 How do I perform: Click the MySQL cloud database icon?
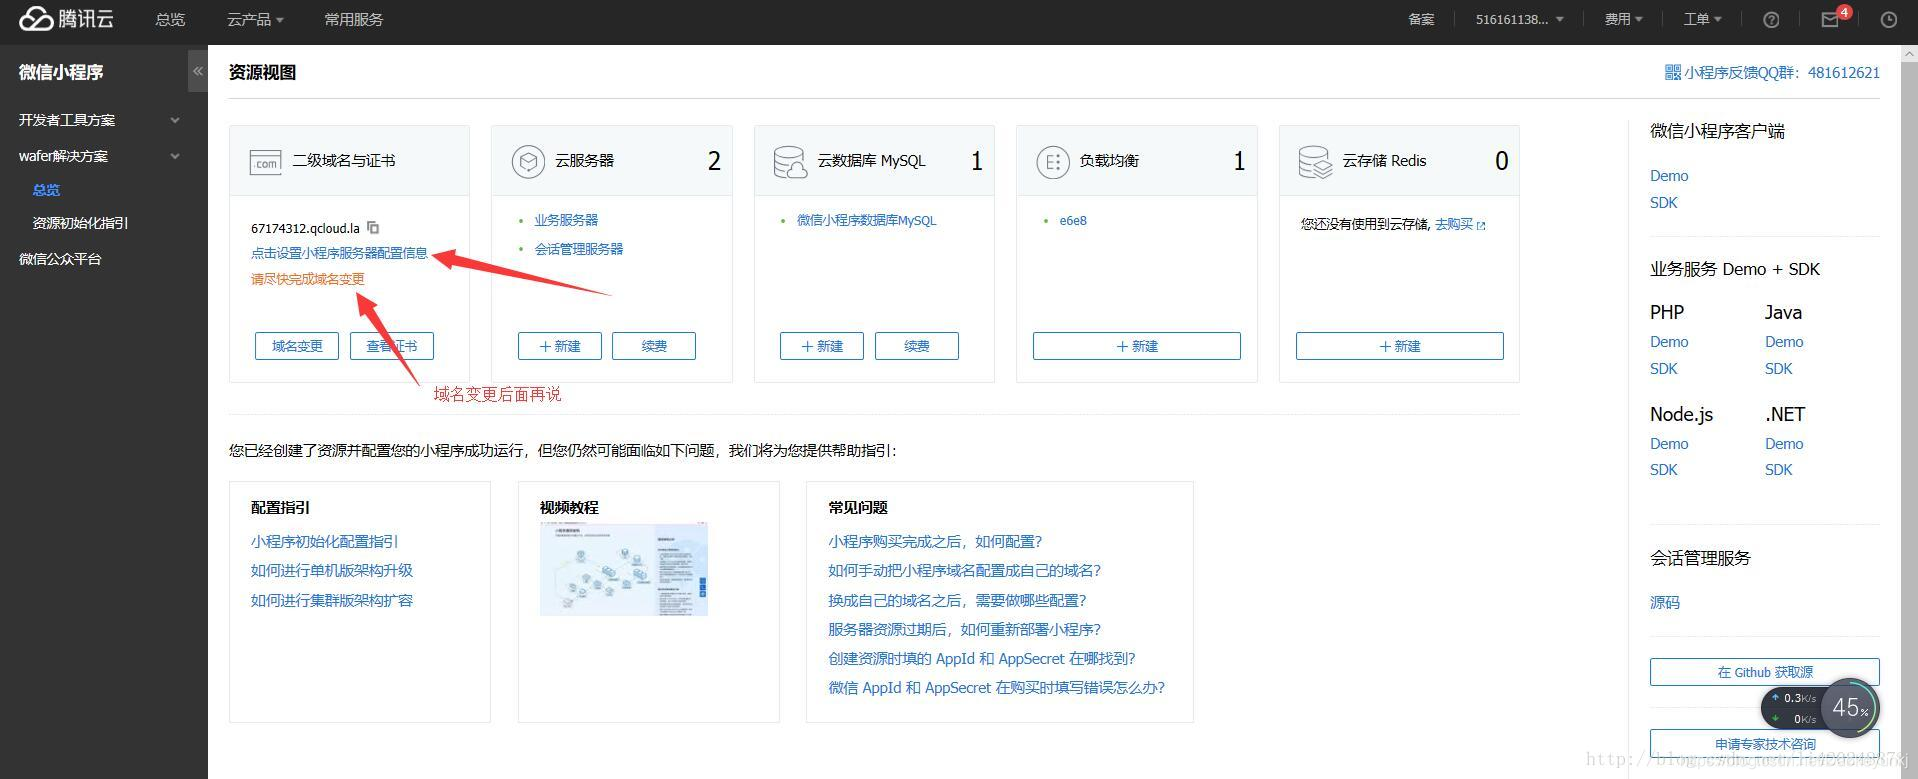pyautogui.click(x=790, y=161)
